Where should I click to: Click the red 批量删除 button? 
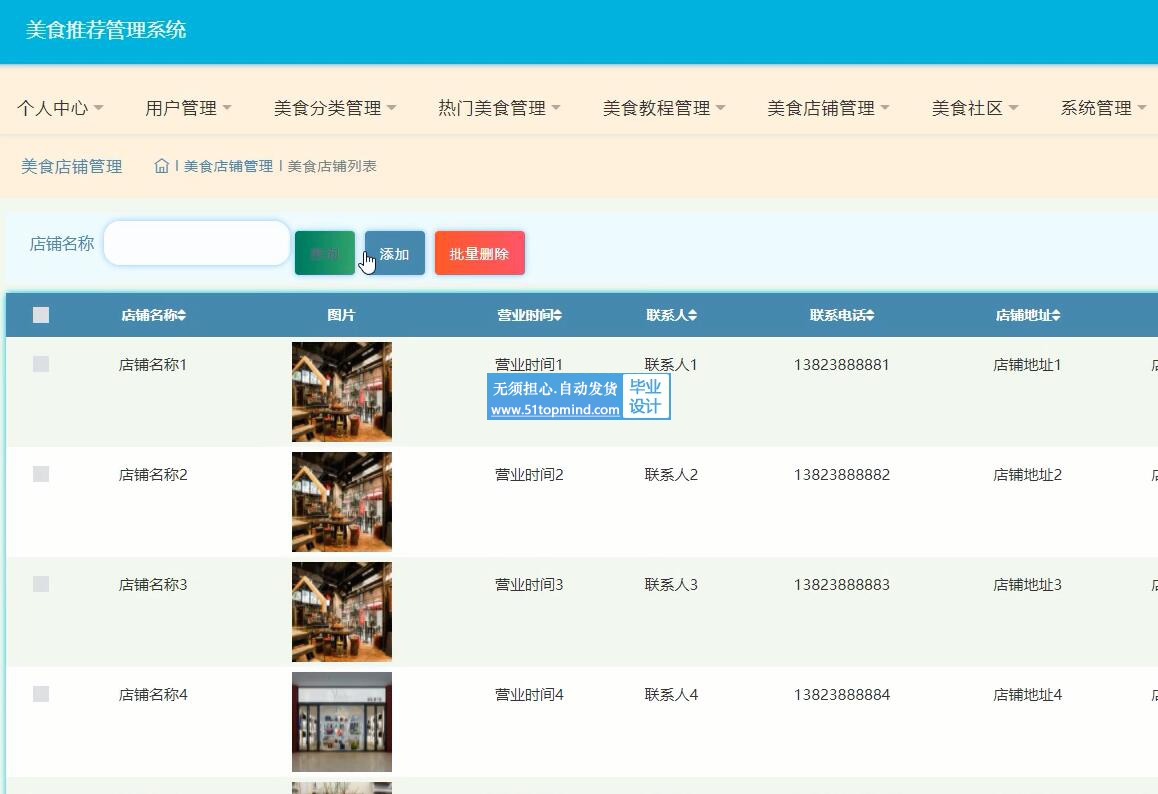[479, 253]
